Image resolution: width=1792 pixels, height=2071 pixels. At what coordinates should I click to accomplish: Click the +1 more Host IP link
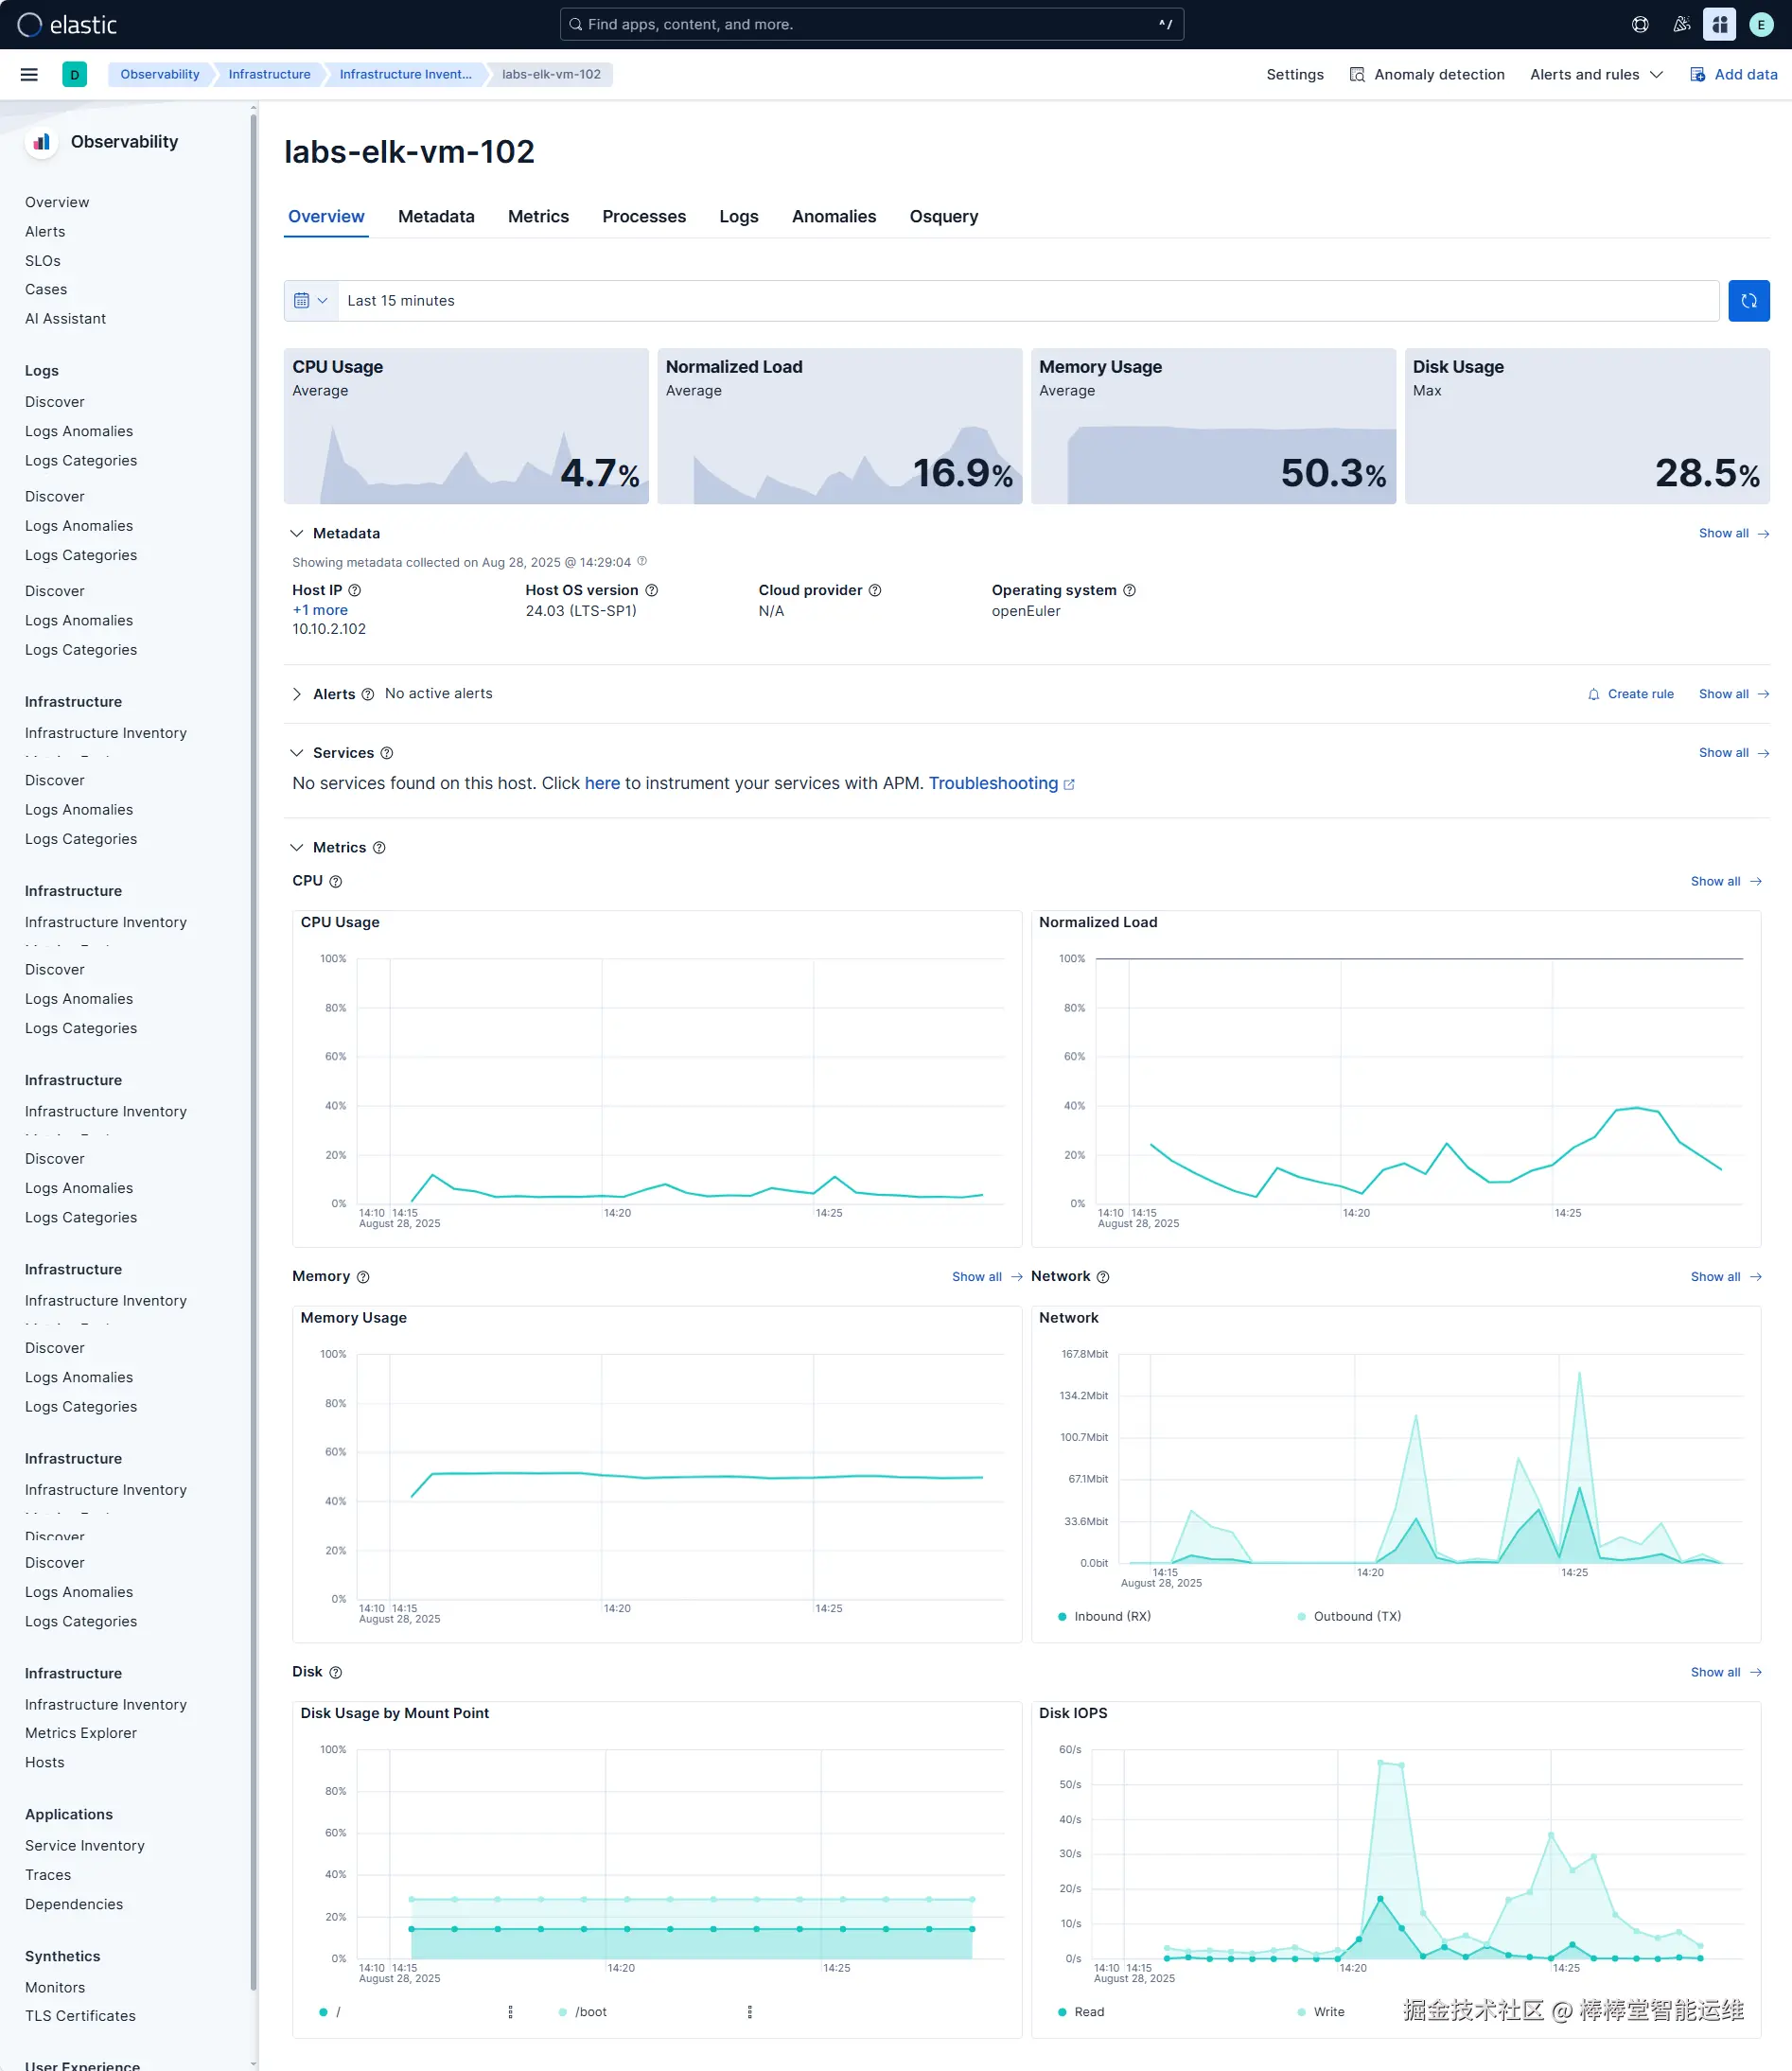click(320, 610)
